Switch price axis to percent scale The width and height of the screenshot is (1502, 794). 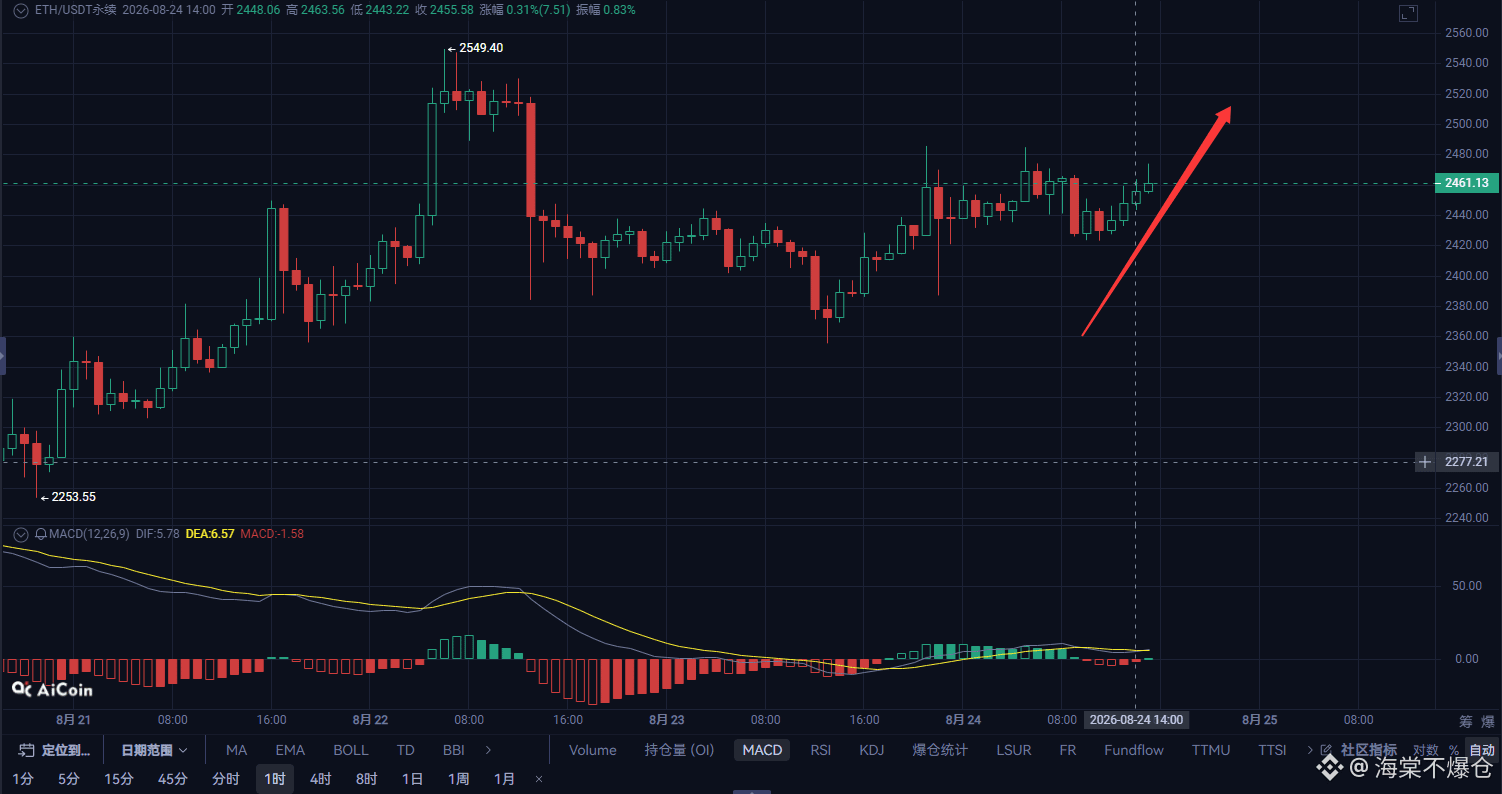[1453, 750]
